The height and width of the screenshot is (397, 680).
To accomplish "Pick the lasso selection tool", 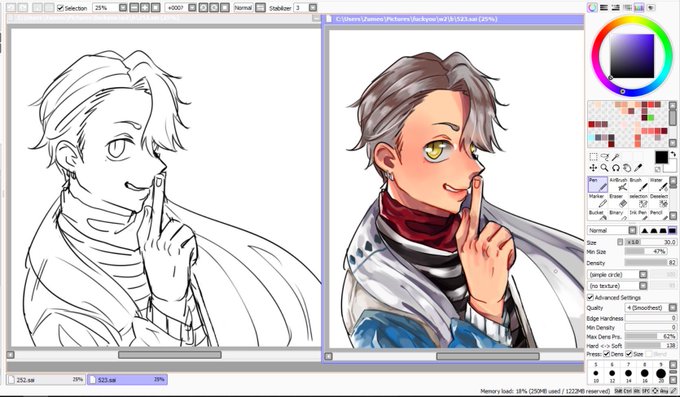I will [605, 157].
